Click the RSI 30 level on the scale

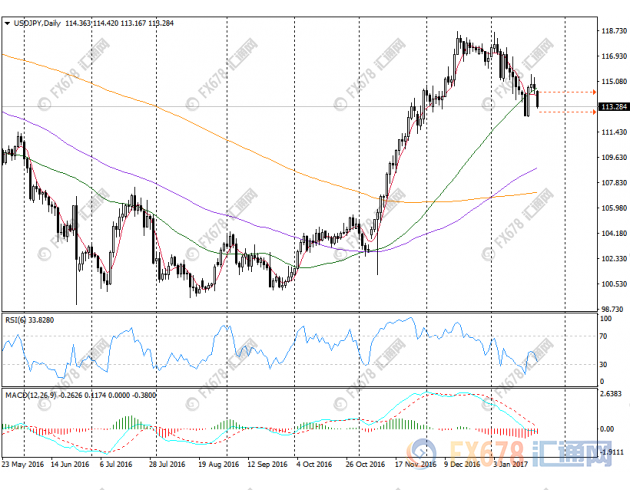pos(605,364)
